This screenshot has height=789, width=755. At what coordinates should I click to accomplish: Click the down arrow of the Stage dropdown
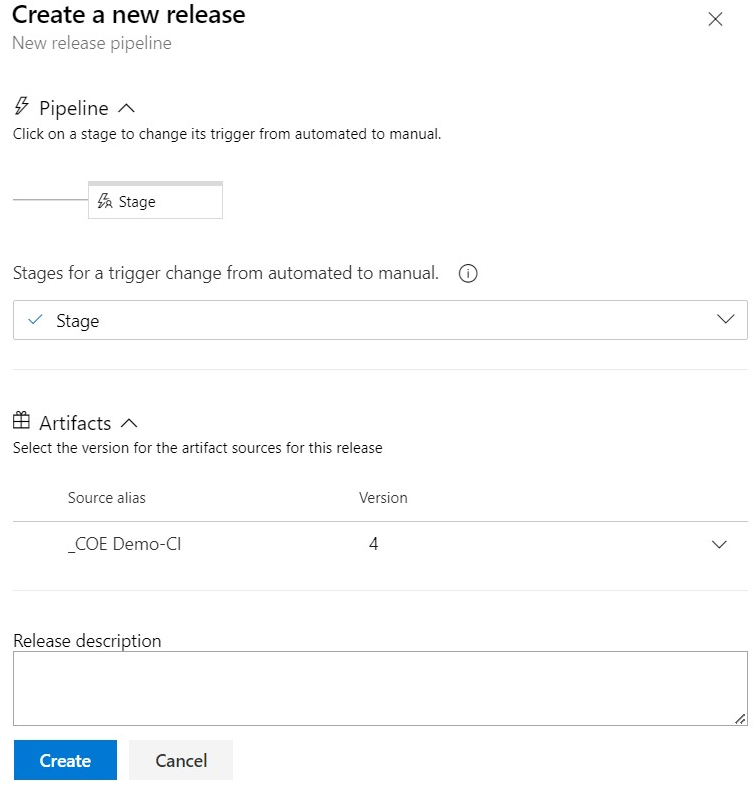coord(726,320)
